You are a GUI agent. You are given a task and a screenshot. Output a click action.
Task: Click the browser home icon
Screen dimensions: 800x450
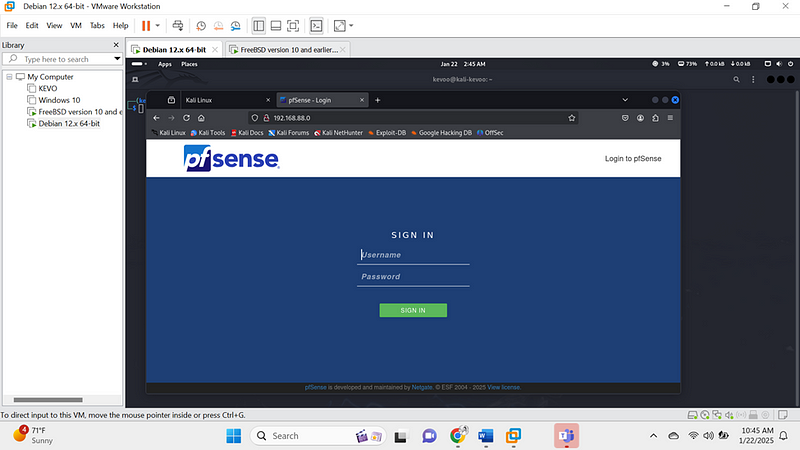coord(202,118)
